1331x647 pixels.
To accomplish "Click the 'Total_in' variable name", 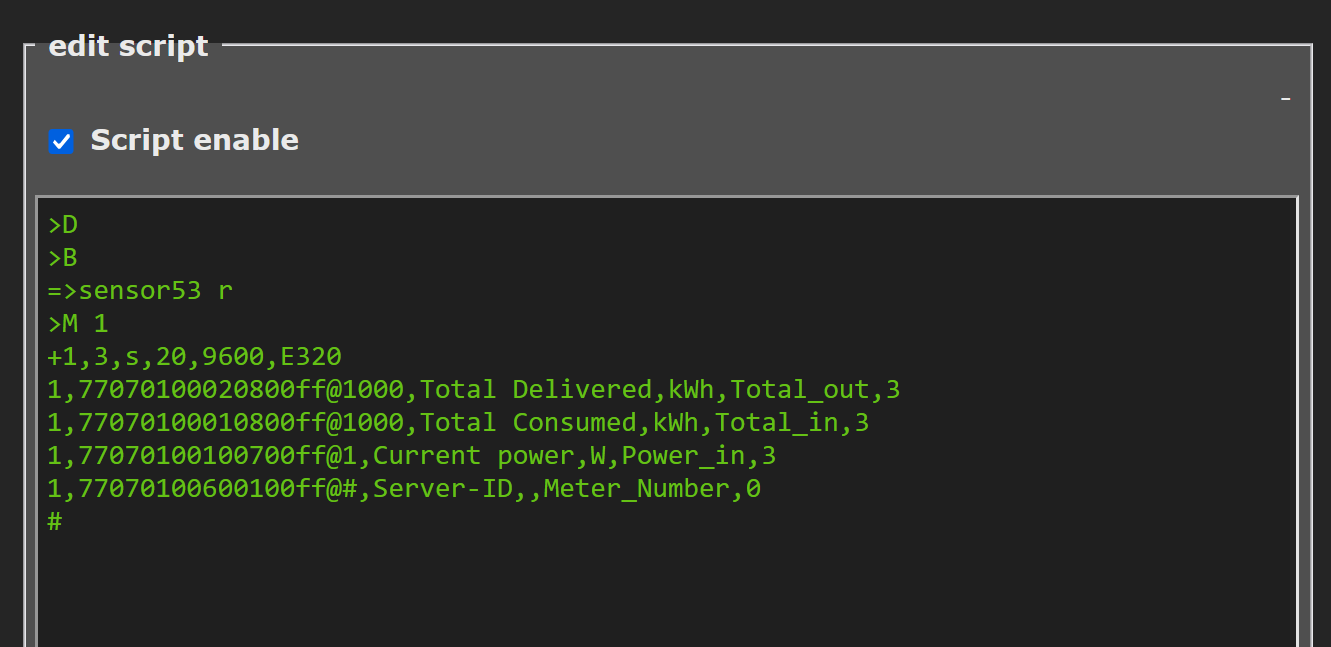I will click(777, 423).
